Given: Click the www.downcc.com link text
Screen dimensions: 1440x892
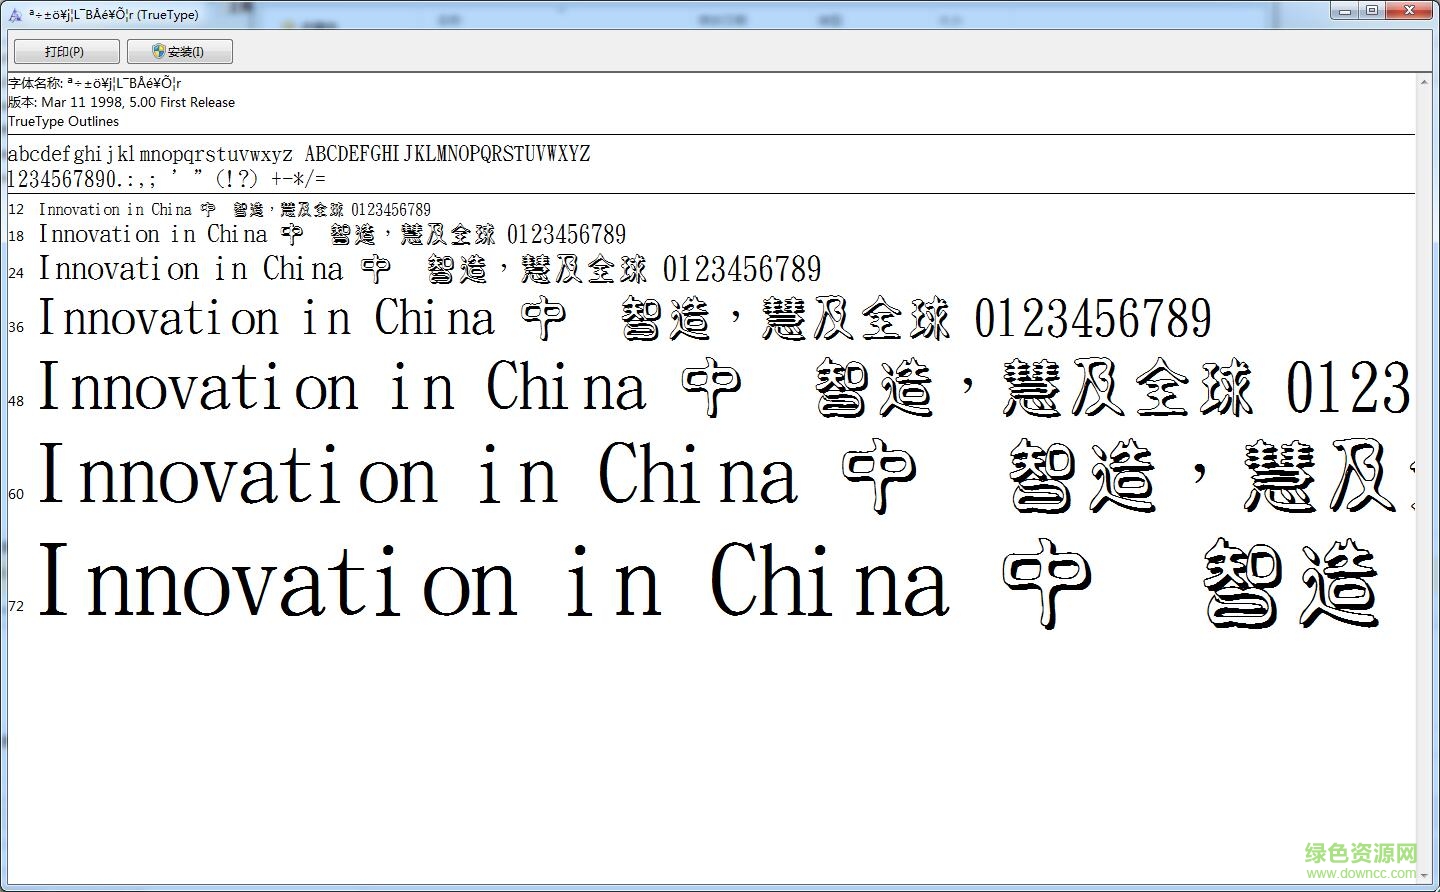Looking at the screenshot, I should click(1356, 872).
